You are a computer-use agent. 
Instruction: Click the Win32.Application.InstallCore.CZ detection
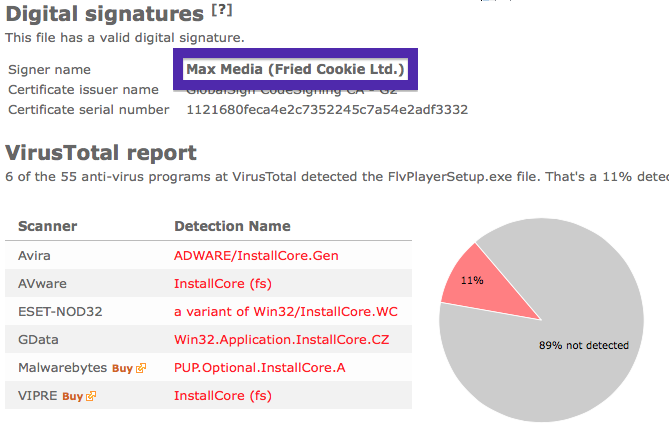click(x=282, y=340)
